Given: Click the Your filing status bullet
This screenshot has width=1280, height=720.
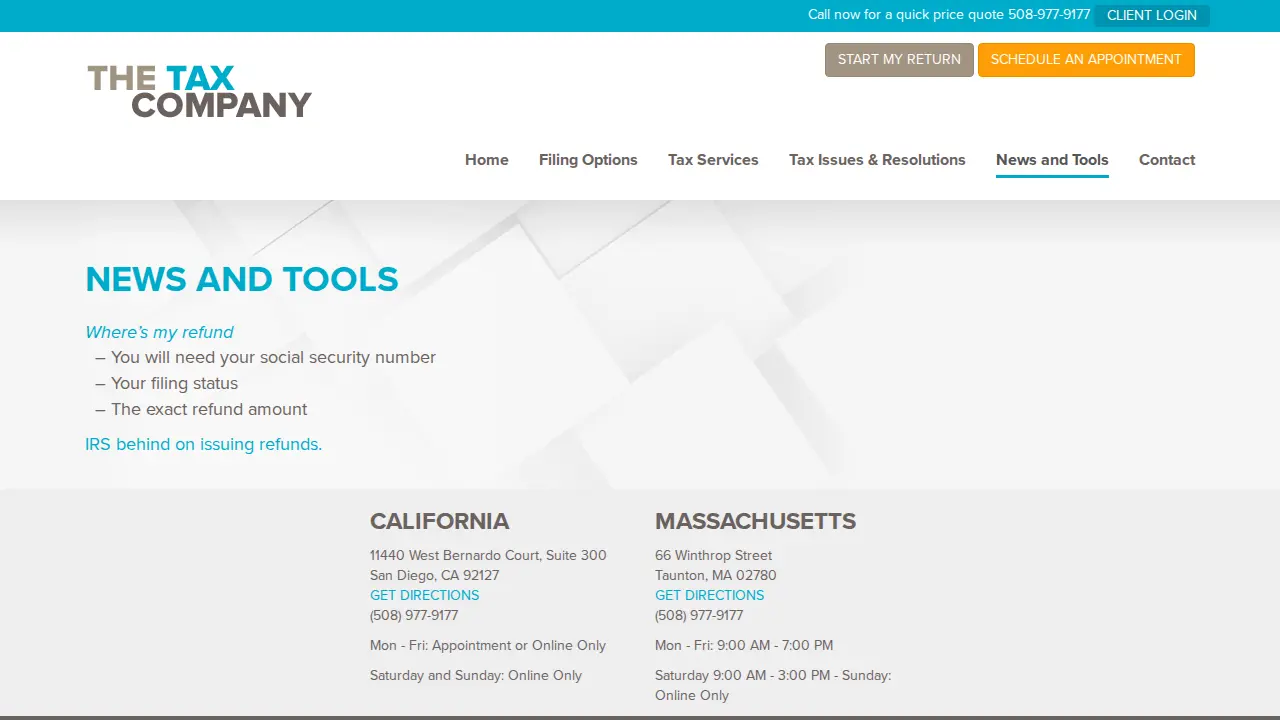Looking at the screenshot, I should coord(174,383).
